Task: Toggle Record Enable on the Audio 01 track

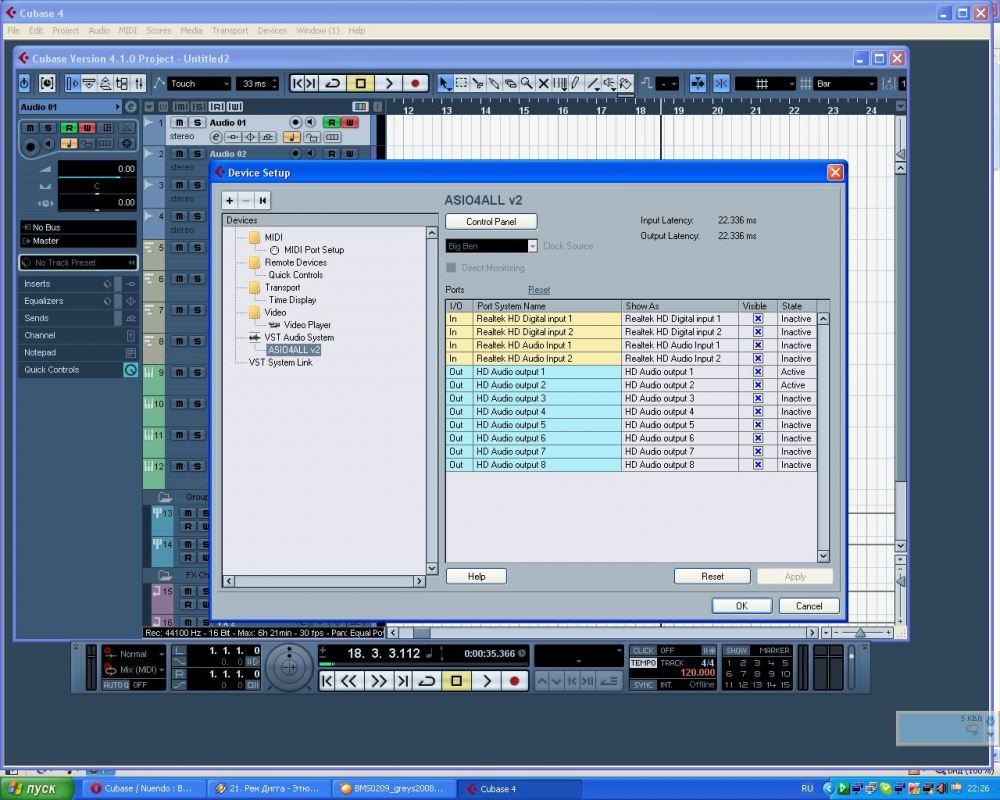Action: tap(295, 122)
